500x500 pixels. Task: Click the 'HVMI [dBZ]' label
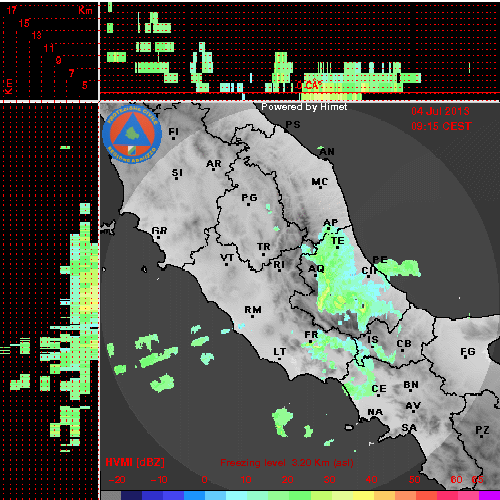pyautogui.click(x=135, y=462)
